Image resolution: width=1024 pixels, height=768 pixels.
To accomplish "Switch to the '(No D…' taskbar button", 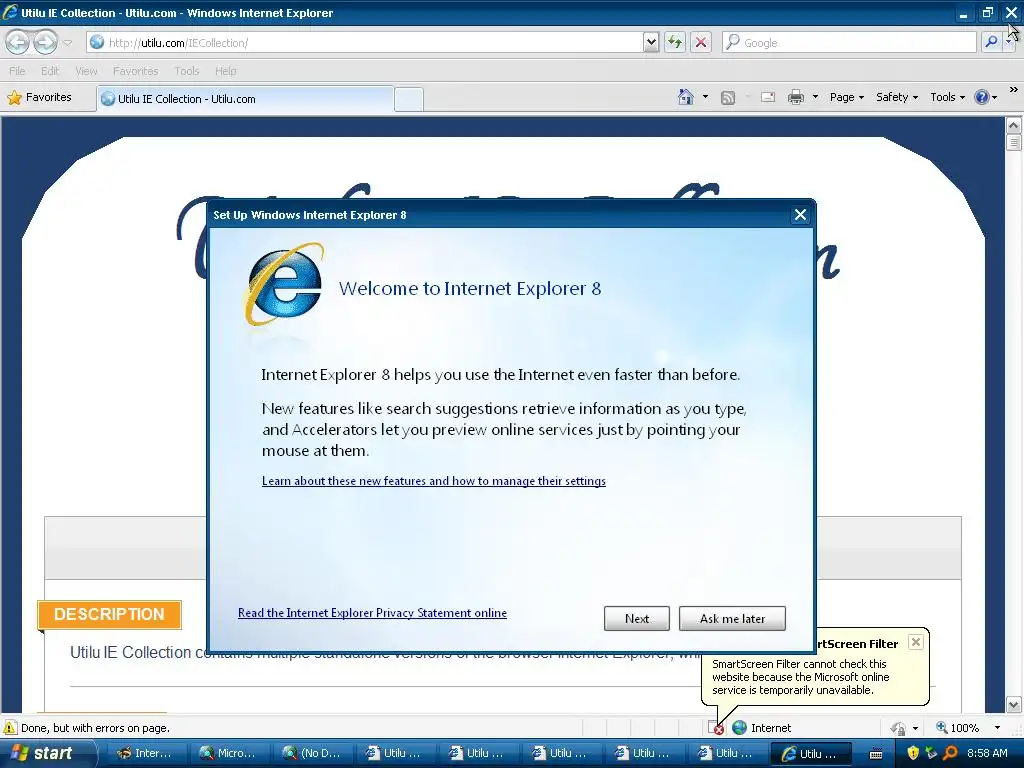I will (311, 753).
